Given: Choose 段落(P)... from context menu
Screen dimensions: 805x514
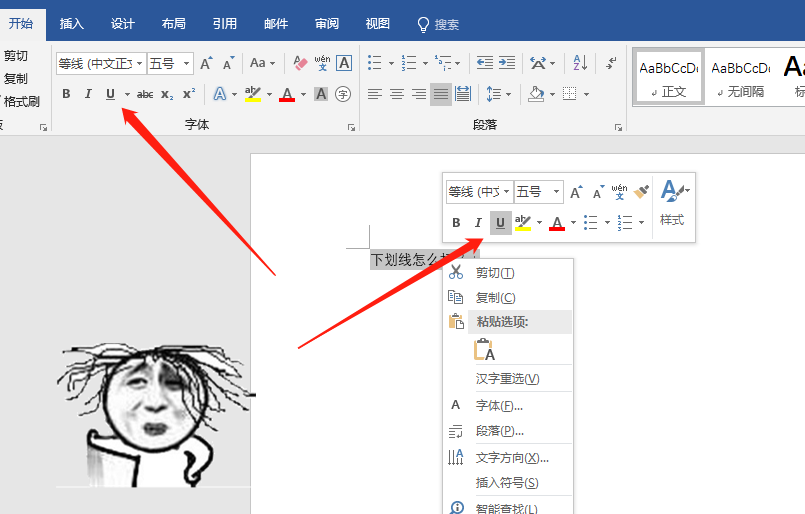Looking at the screenshot, I should coord(508,431).
